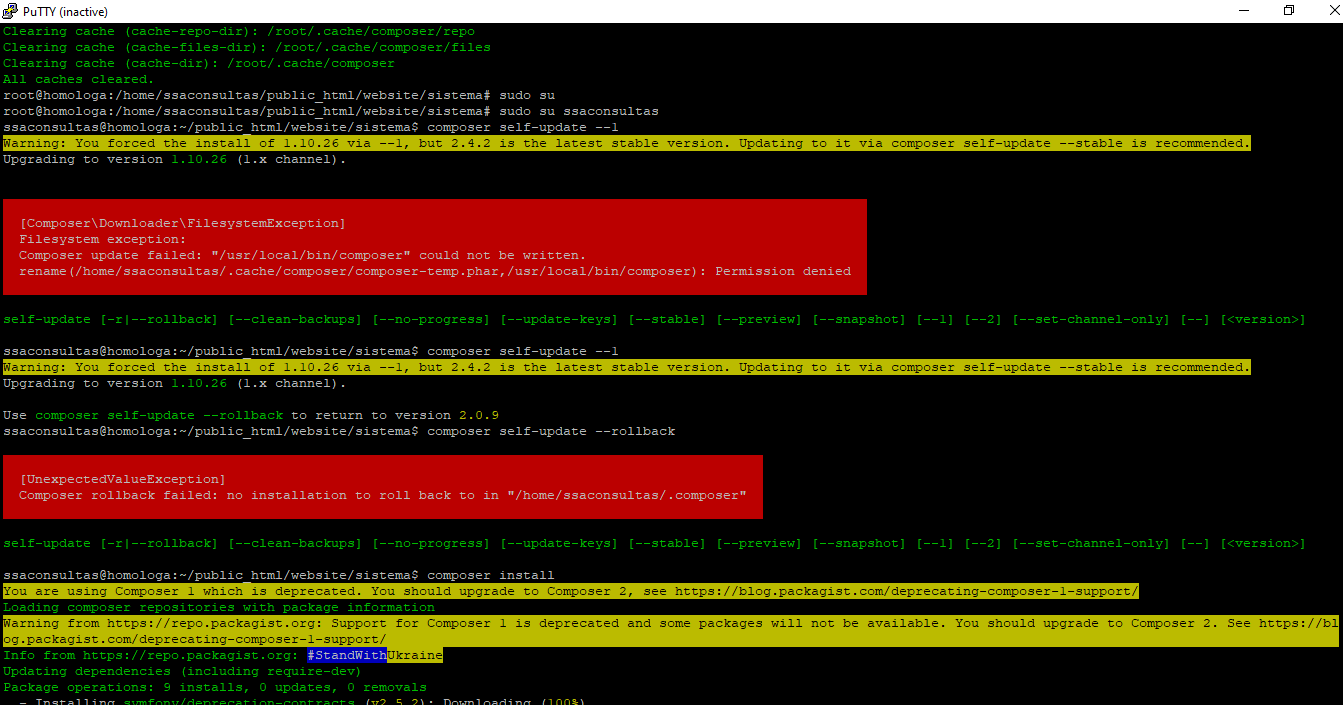Screen dimensions: 1343x705
Task: Click 'Info from https://repo.packagist.org:' text
Action: 151,655
